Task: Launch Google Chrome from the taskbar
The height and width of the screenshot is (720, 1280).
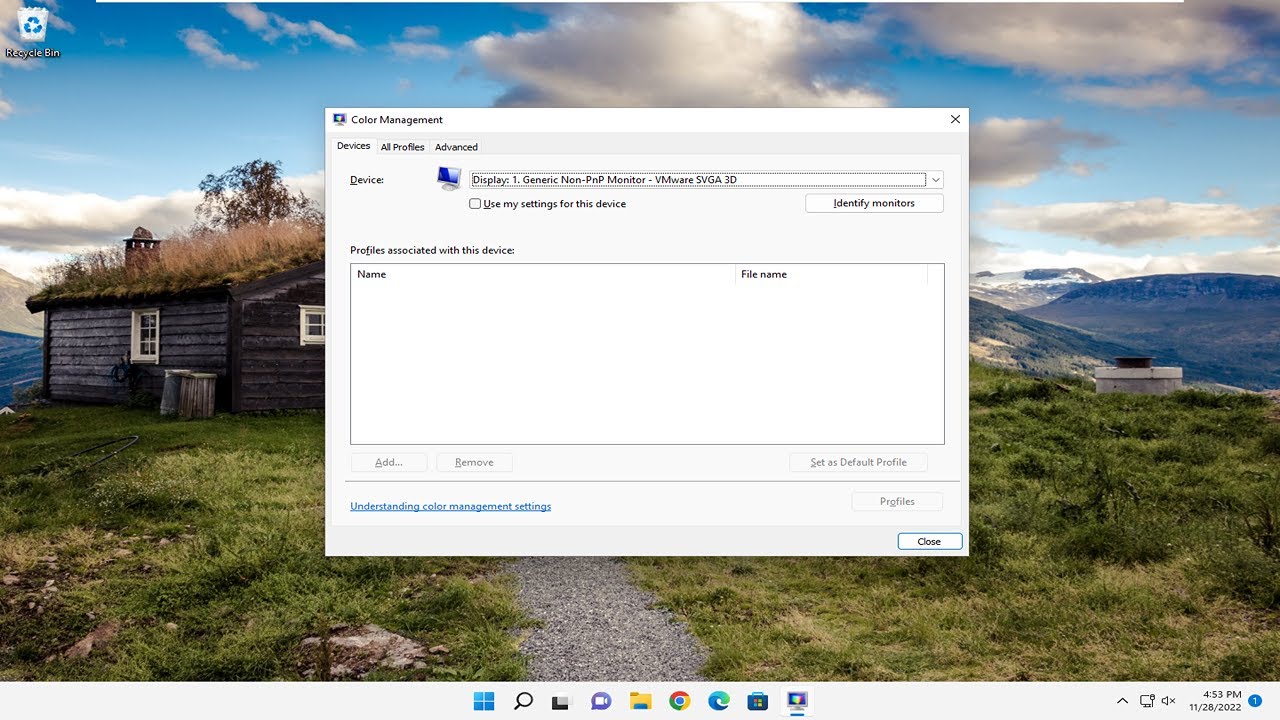Action: pos(680,701)
